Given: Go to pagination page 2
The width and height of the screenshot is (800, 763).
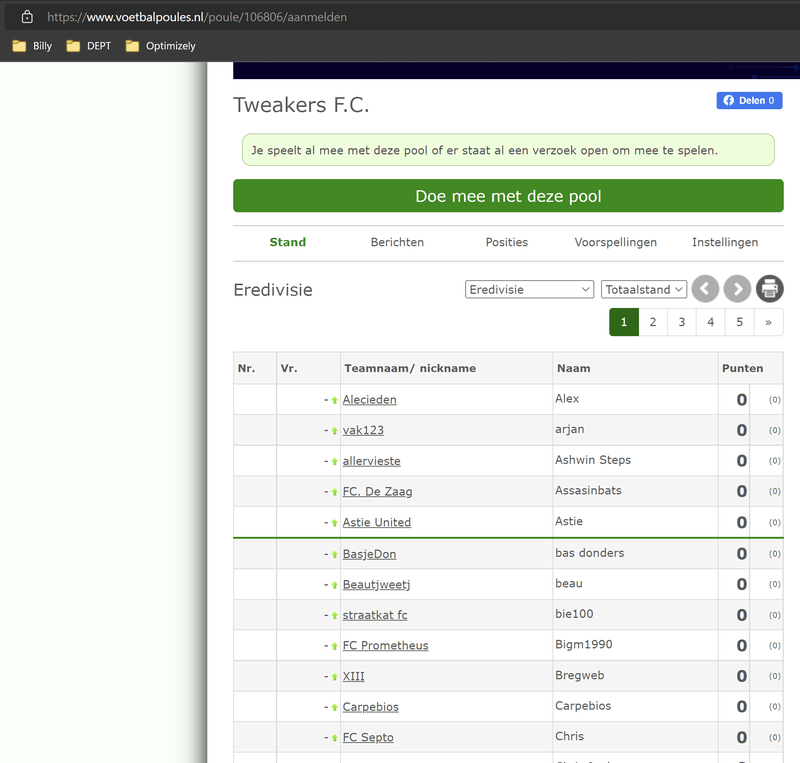Looking at the screenshot, I should 653,322.
